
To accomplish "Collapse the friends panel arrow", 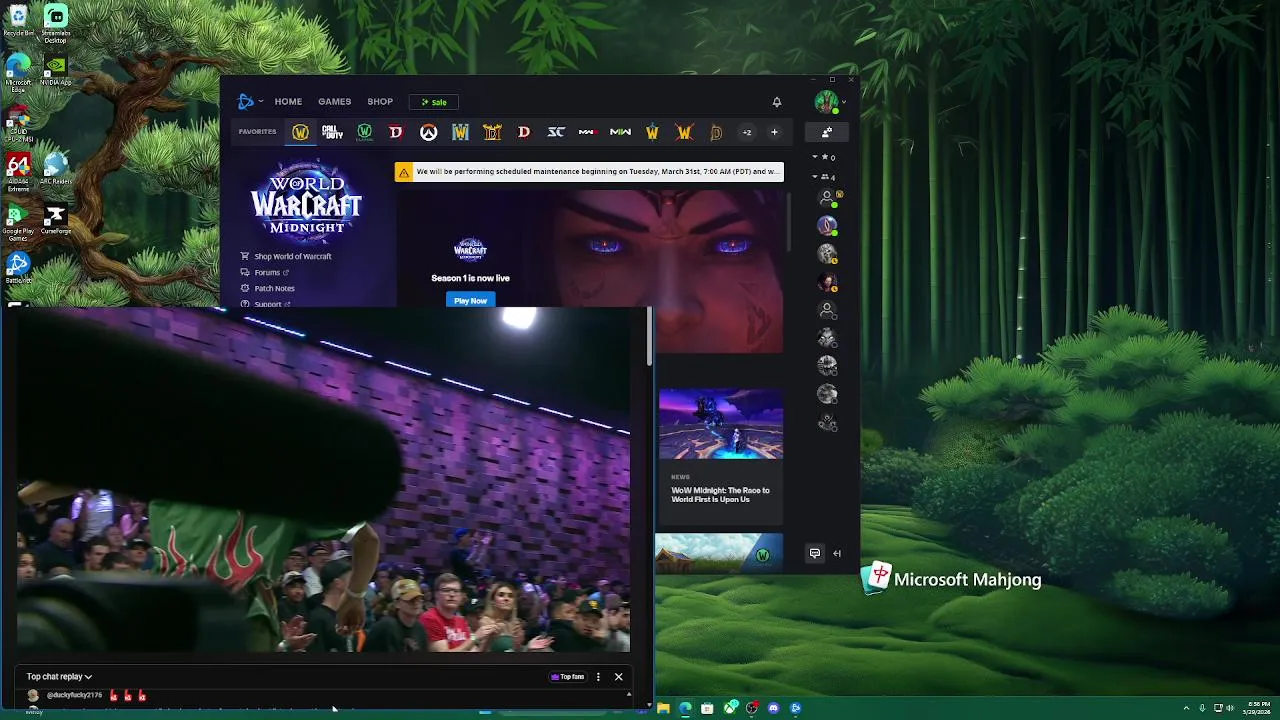I will click(837, 553).
